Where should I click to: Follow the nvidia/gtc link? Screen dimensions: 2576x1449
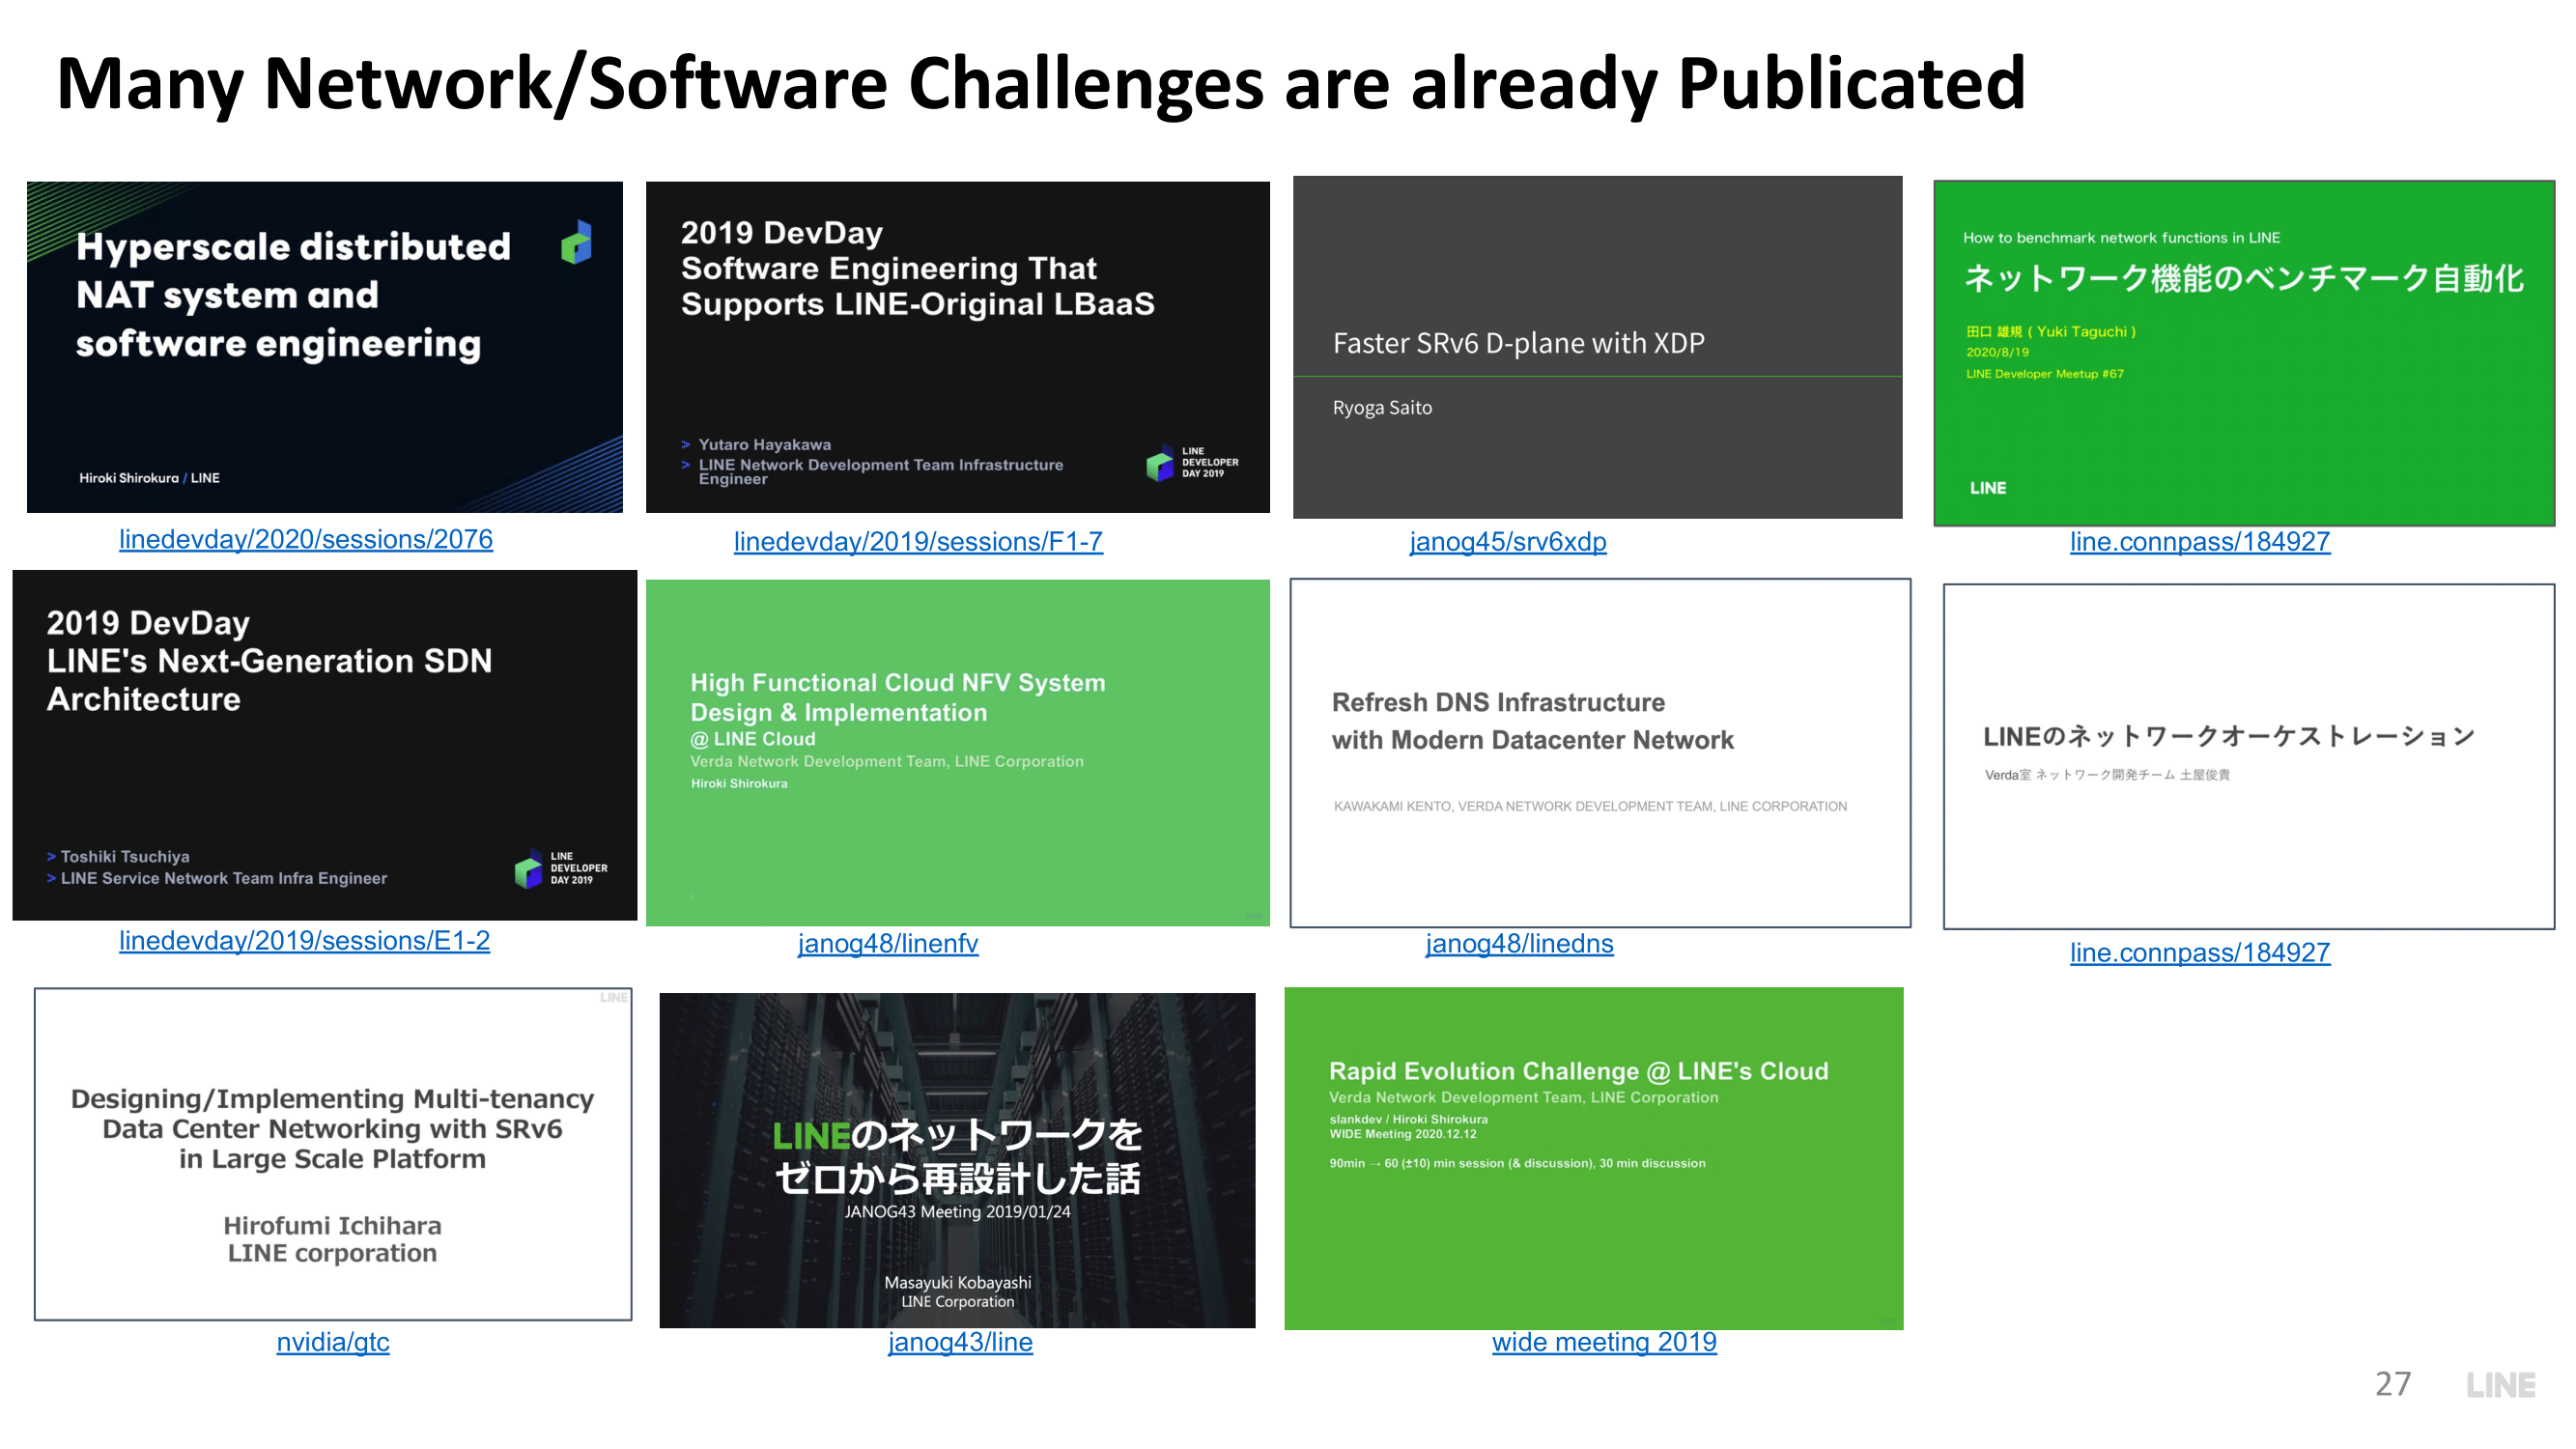333,1341
